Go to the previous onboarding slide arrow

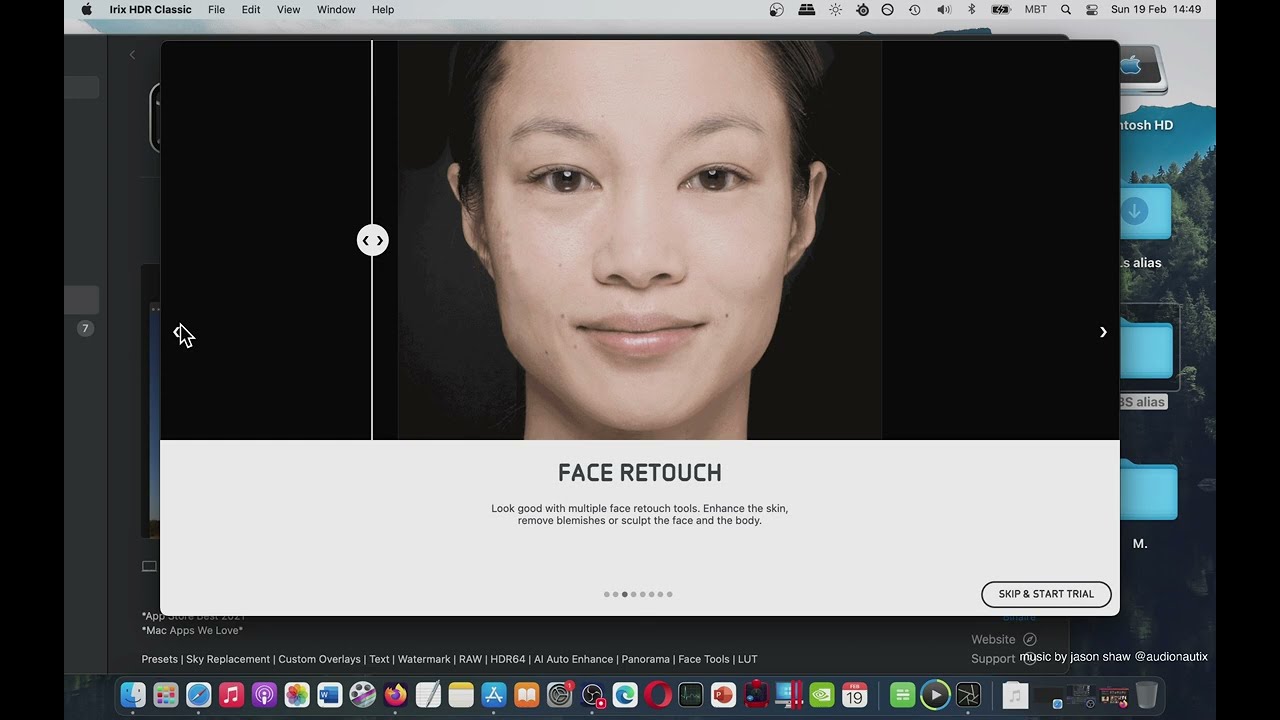pos(178,332)
